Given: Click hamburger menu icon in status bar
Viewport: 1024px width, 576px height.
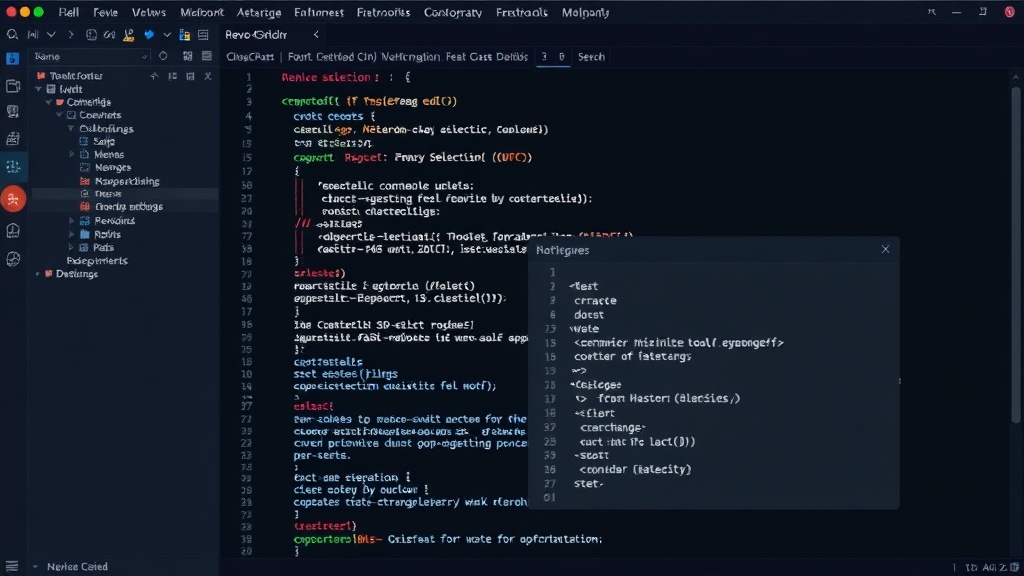Looking at the screenshot, I should (12, 566).
